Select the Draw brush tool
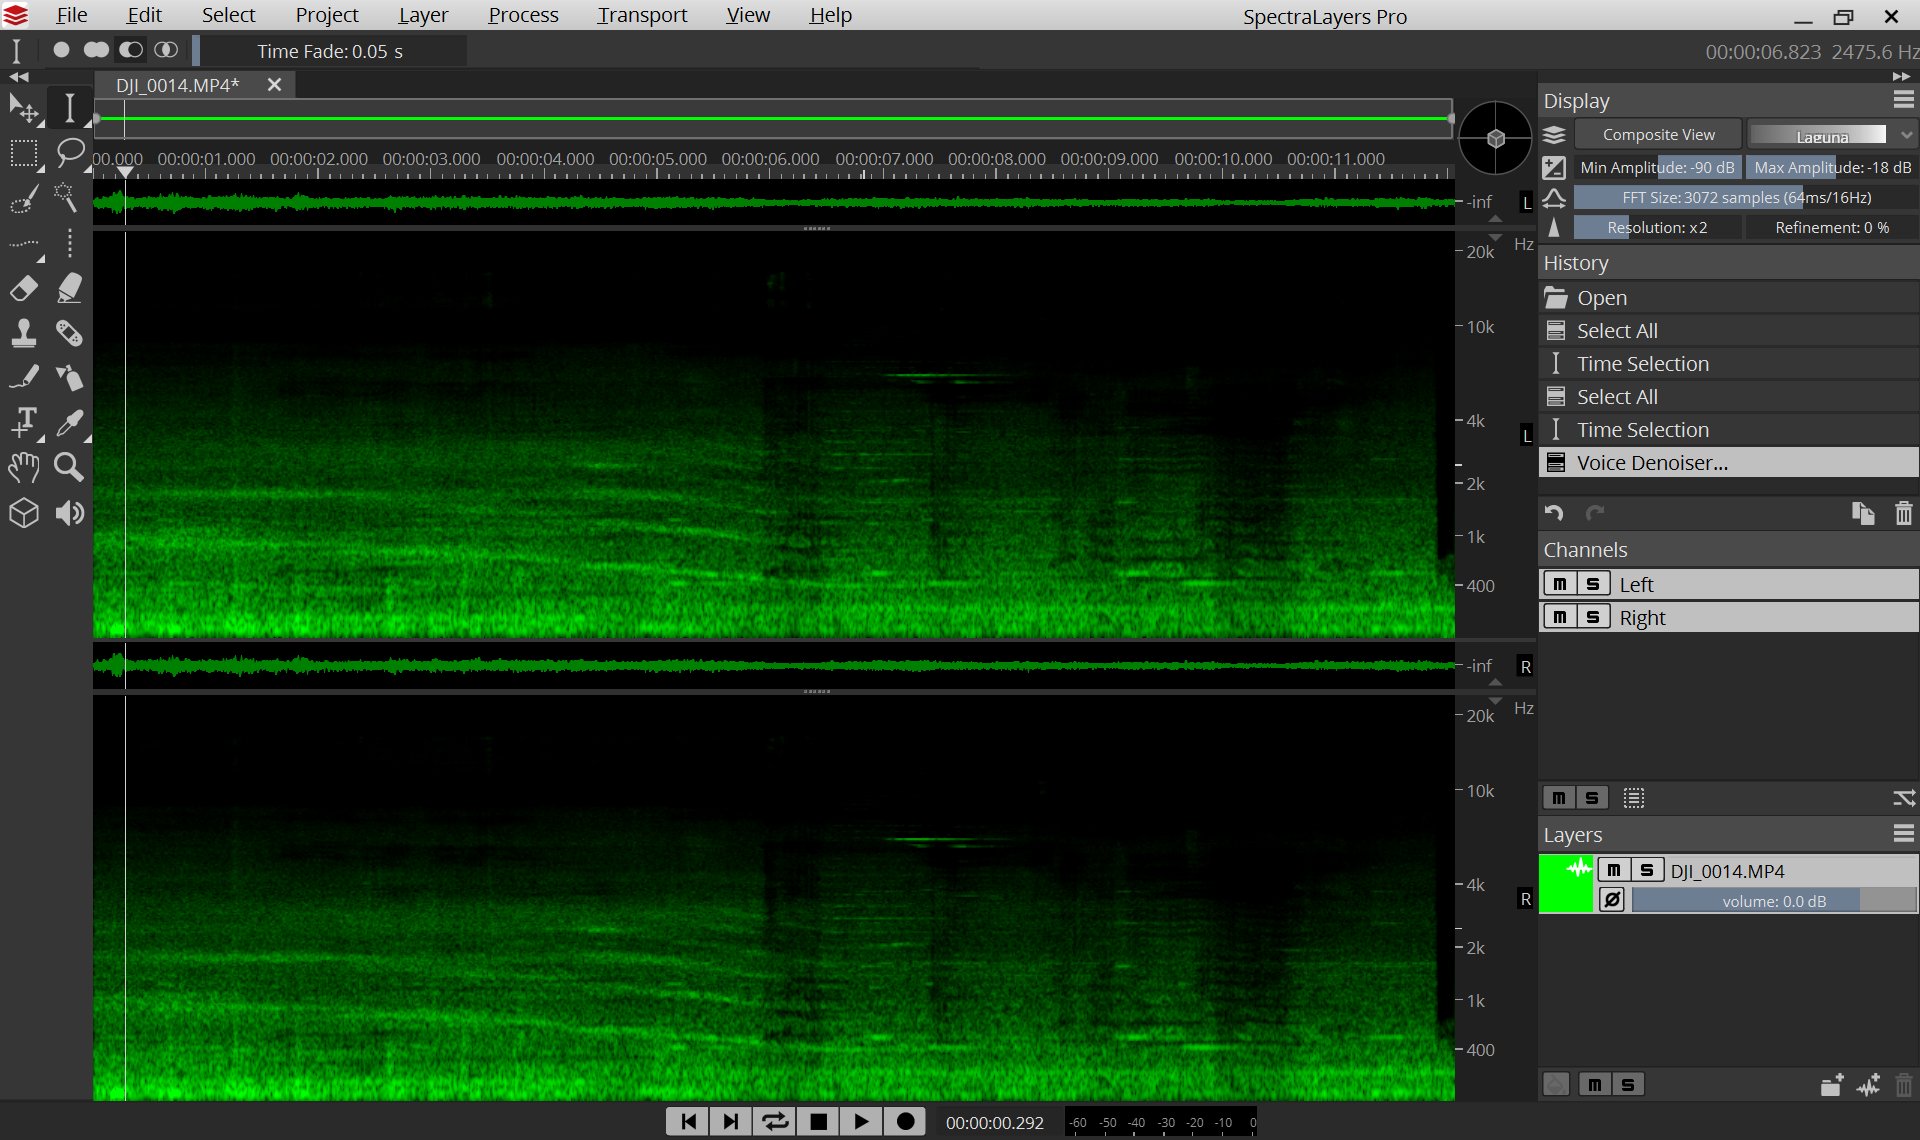The image size is (1920, 1140). pyautogui.click(x=24, y=378)
